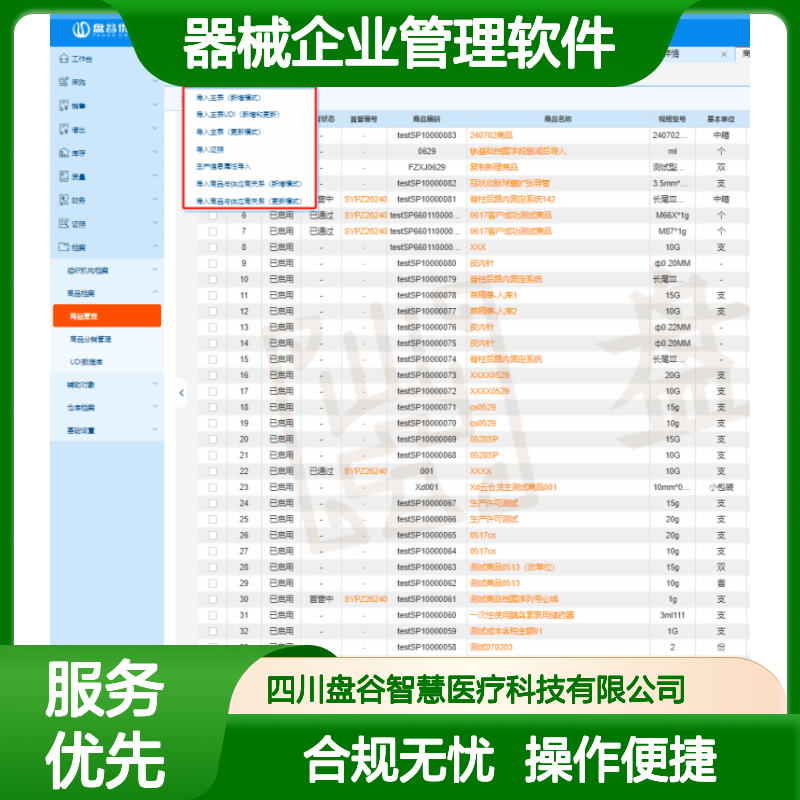Choose 导入主表（更新模式）menu entry
Viewport: 800px width, 800px height.
229,132
